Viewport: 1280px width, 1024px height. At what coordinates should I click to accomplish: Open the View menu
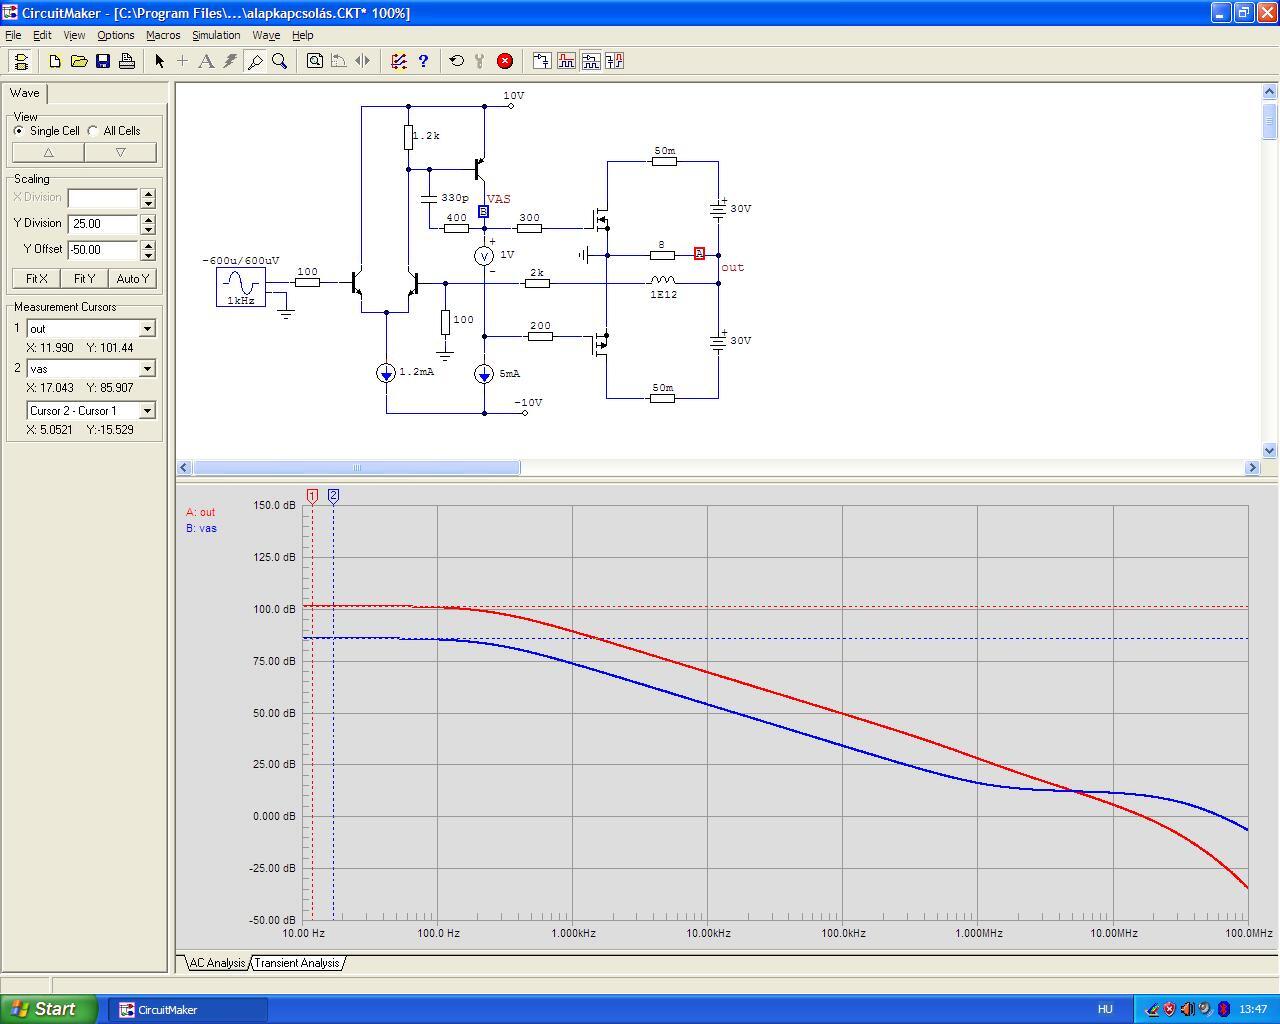click(x=74, y=35)
